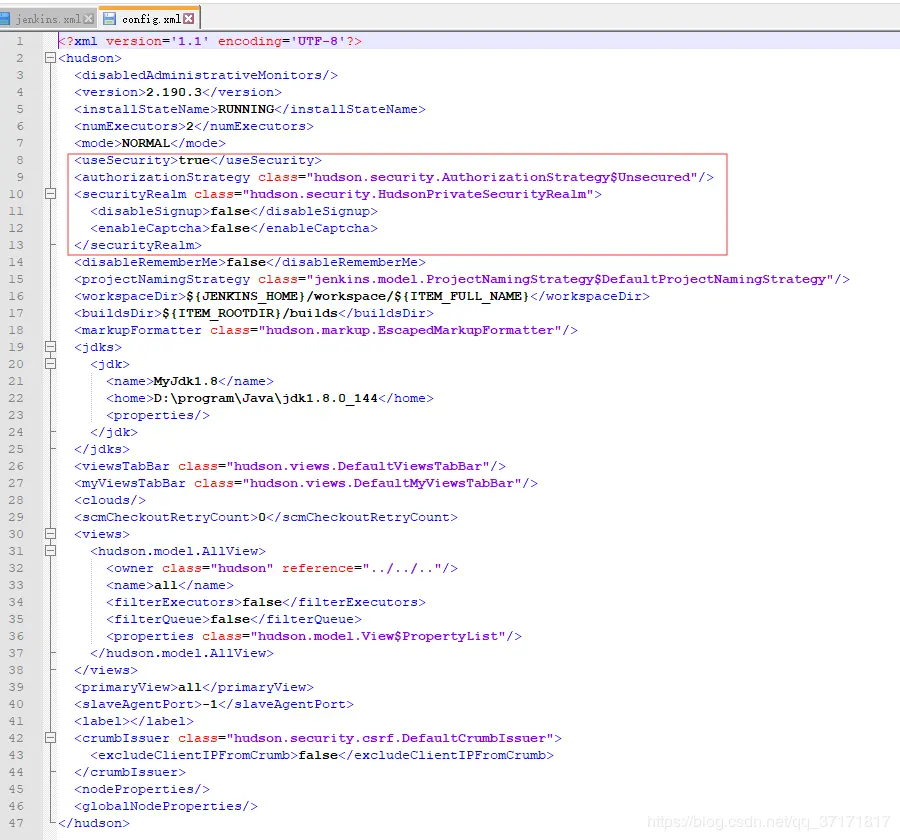This screenshot has width=900, height=840.
Task: Collapse the jdks block fold marker
Action: click(x=51, y=347)
